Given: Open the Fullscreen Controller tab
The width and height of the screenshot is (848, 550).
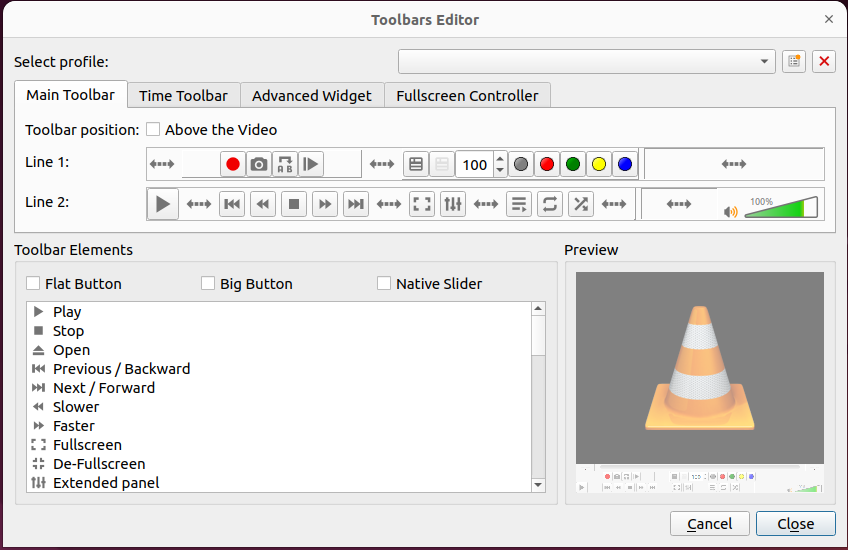Looking at the screenshot, I should click(467, 96).
